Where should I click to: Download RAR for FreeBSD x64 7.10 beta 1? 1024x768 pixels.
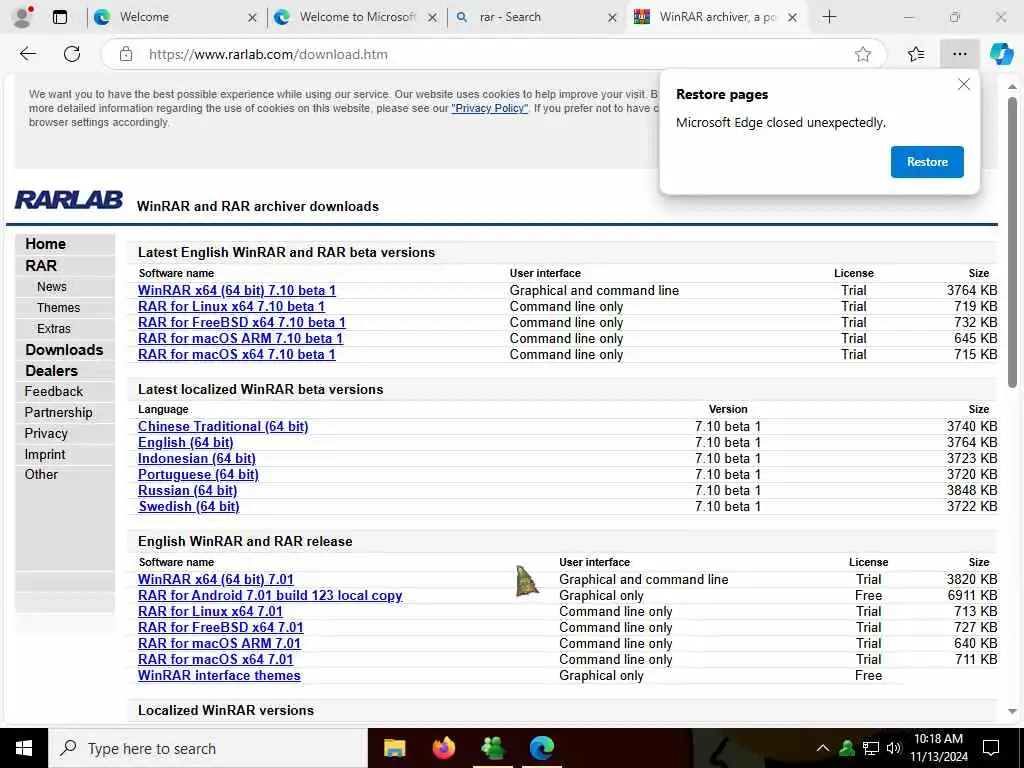(x=242, y=323)
